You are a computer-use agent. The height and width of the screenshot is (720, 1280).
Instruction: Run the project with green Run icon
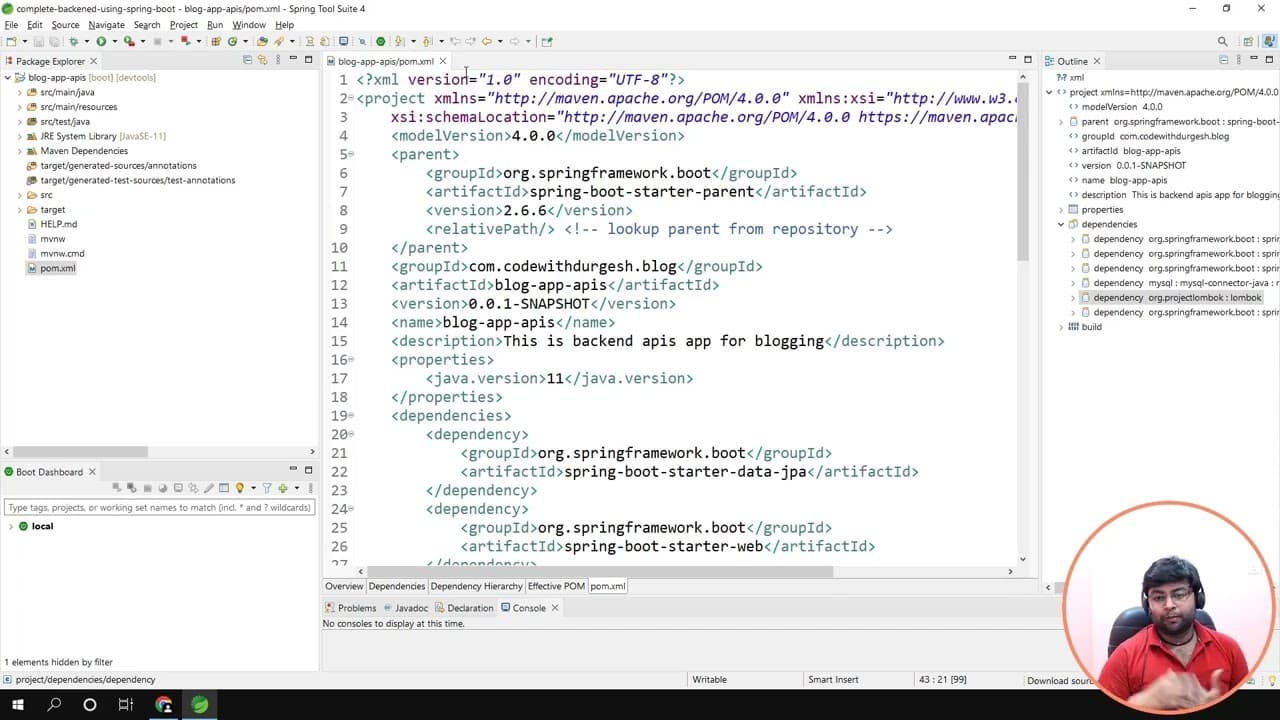coord(101,41)
